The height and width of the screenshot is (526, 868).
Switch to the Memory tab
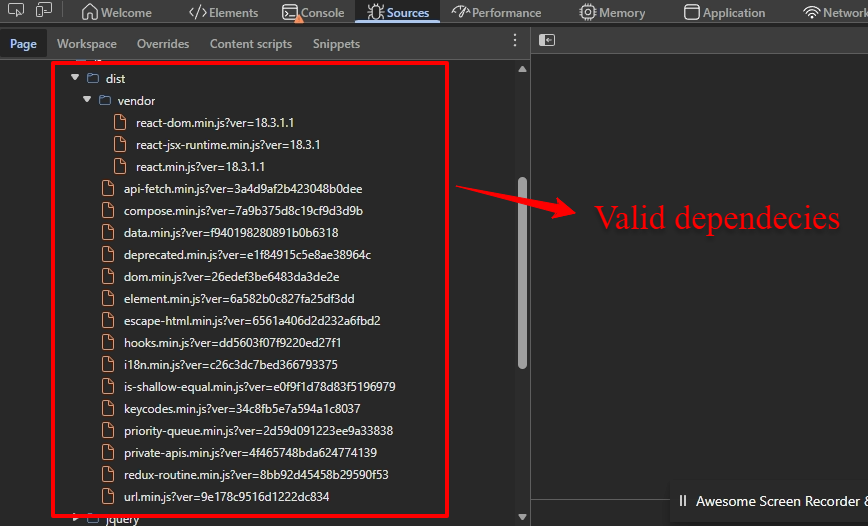coord(612,12)
